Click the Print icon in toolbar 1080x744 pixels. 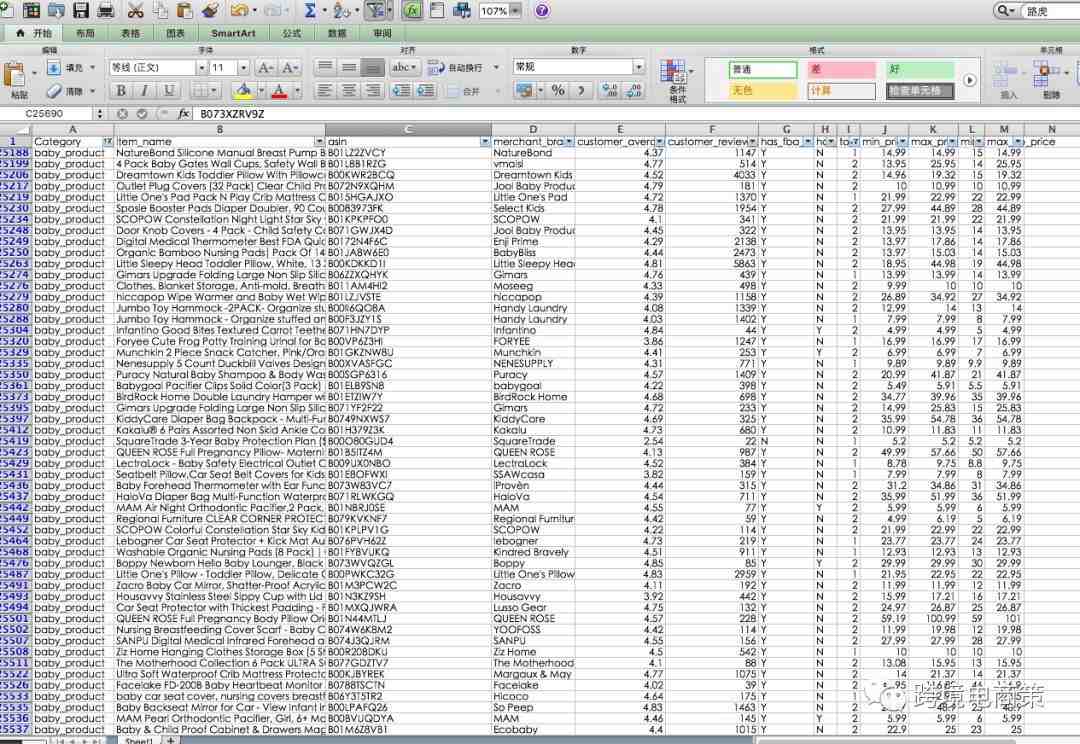click(105, 10)
